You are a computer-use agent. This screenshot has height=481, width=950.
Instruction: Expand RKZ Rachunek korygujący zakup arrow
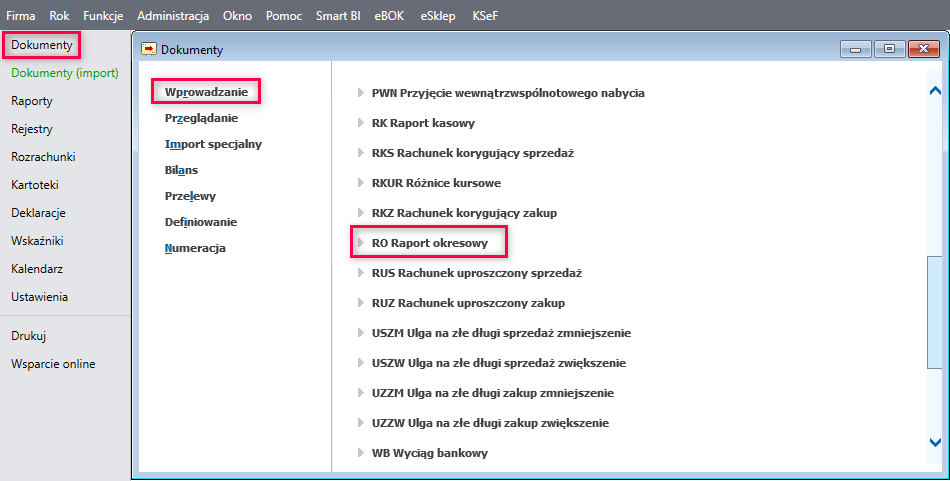(x=360, y=213)
